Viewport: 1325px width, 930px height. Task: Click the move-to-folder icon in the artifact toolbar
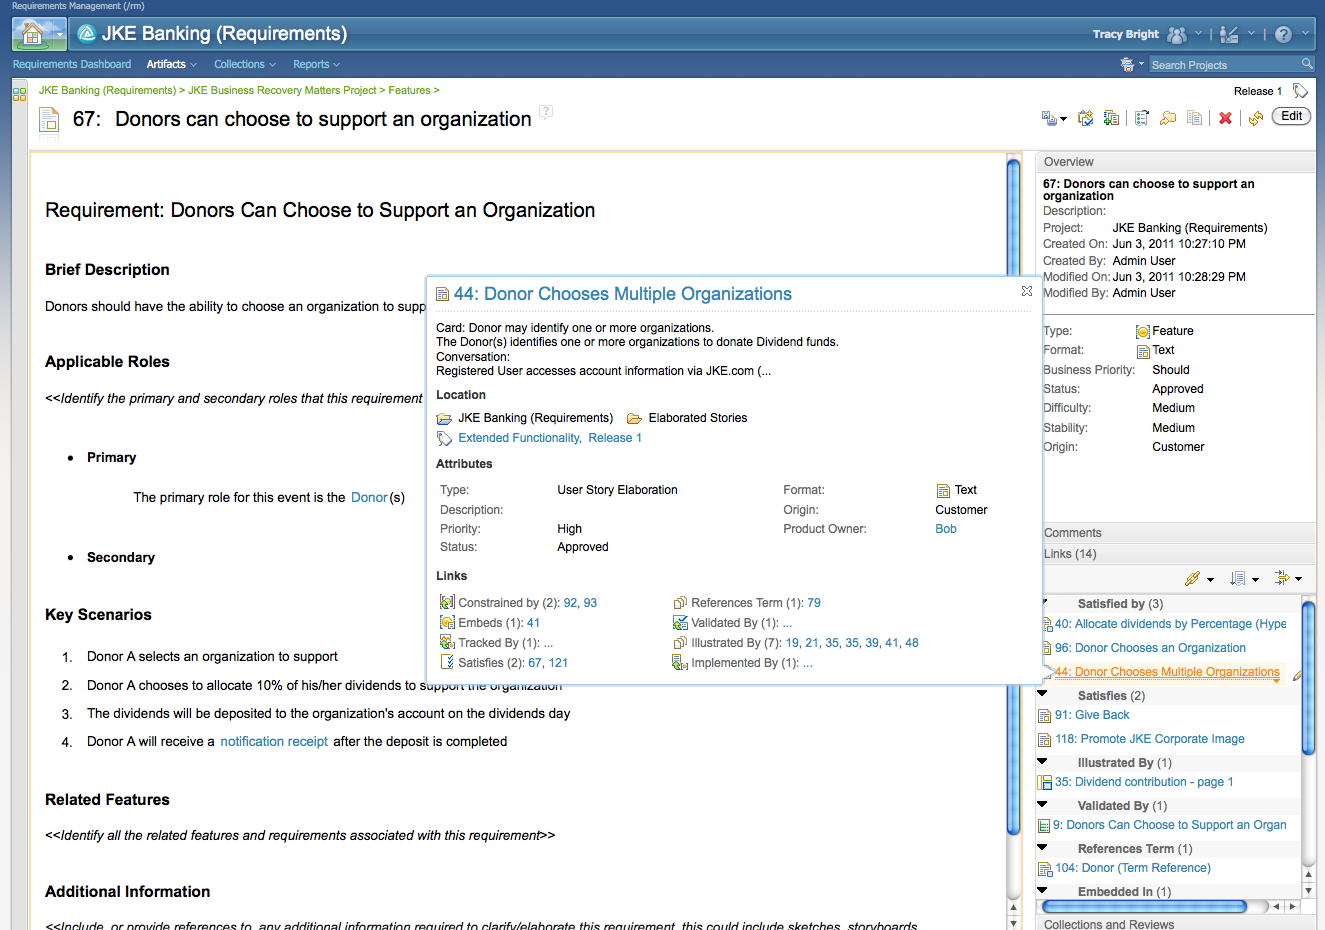pos(1168,118)
